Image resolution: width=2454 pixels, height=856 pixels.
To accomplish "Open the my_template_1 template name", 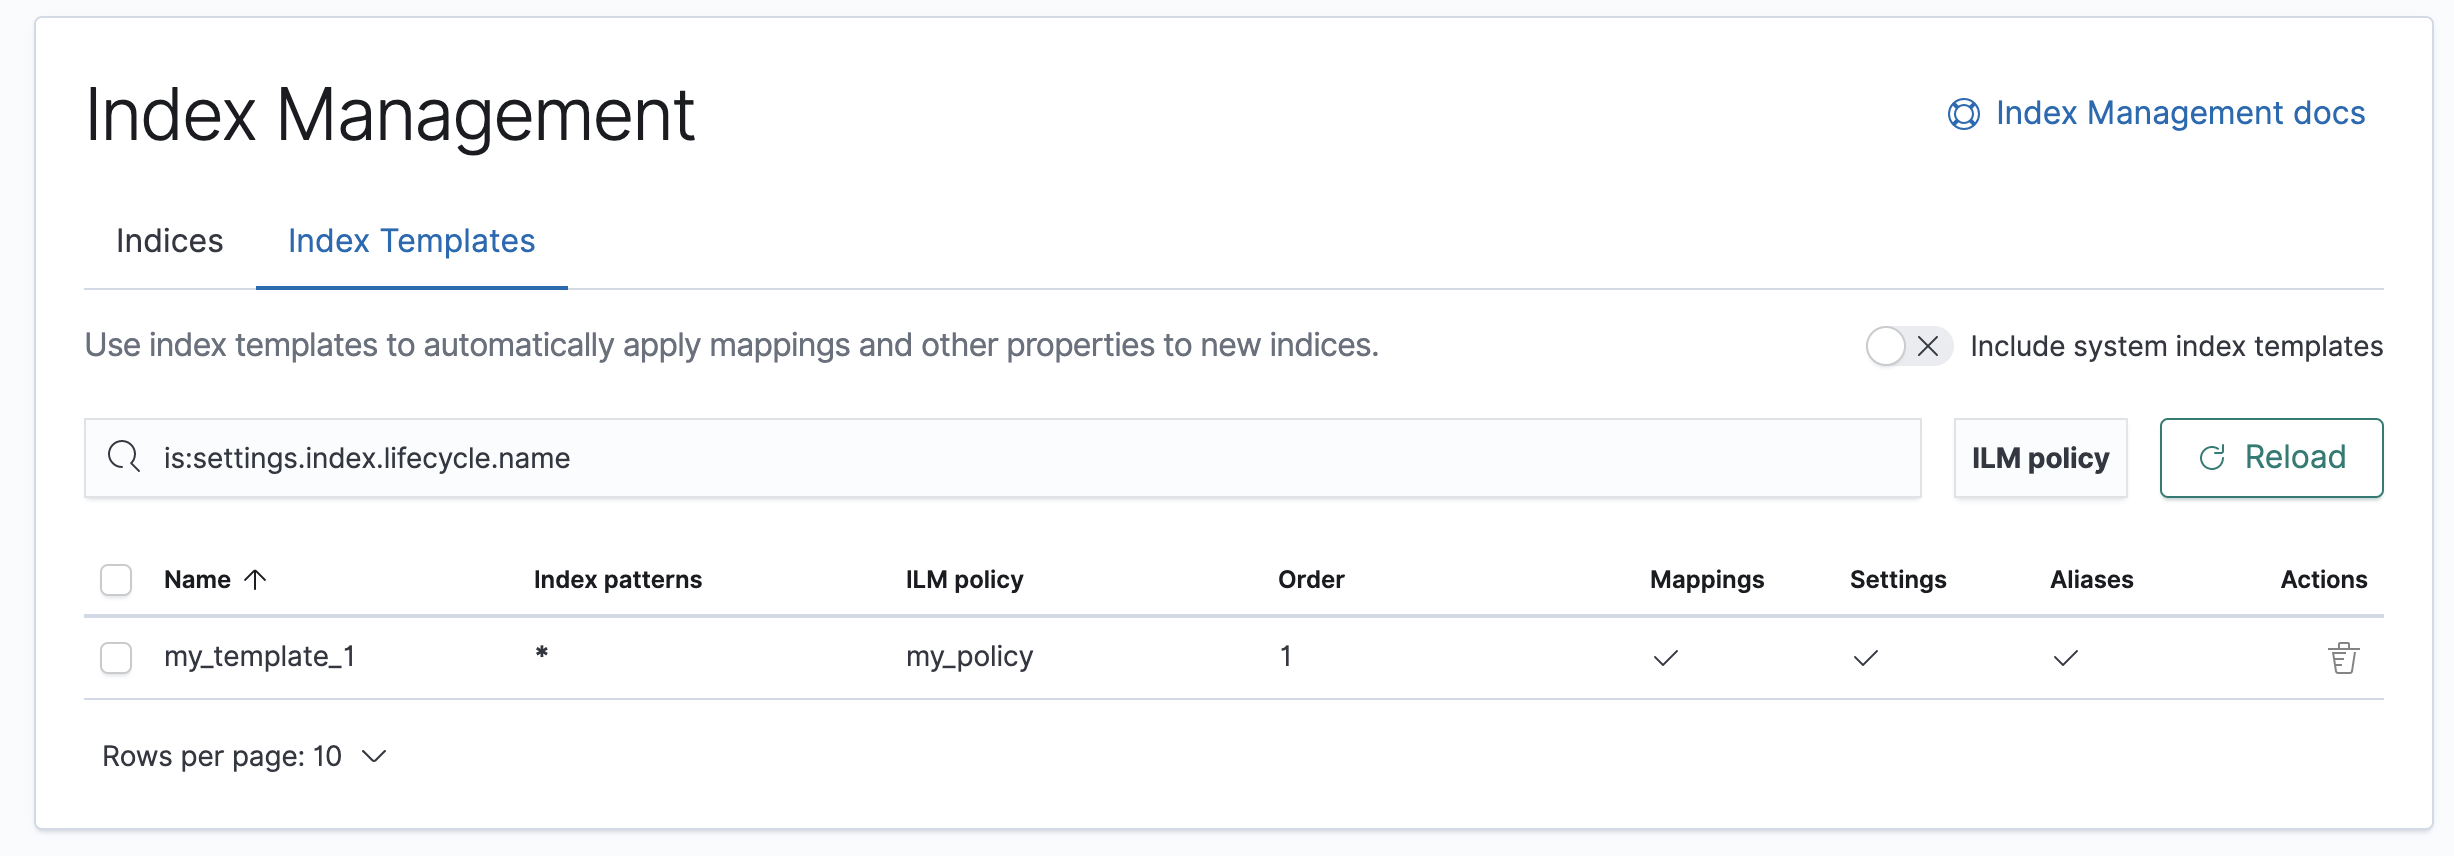I will coord(259,656).
